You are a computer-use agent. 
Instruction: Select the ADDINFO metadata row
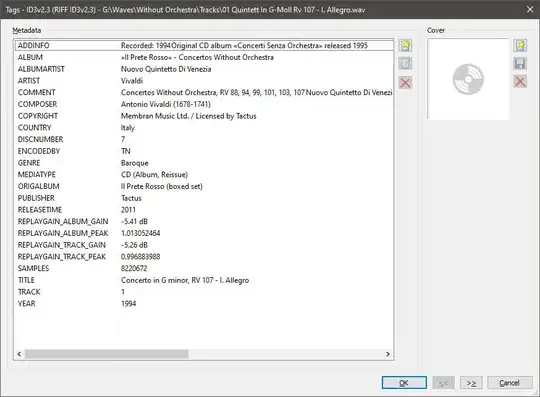coord(204,45)
